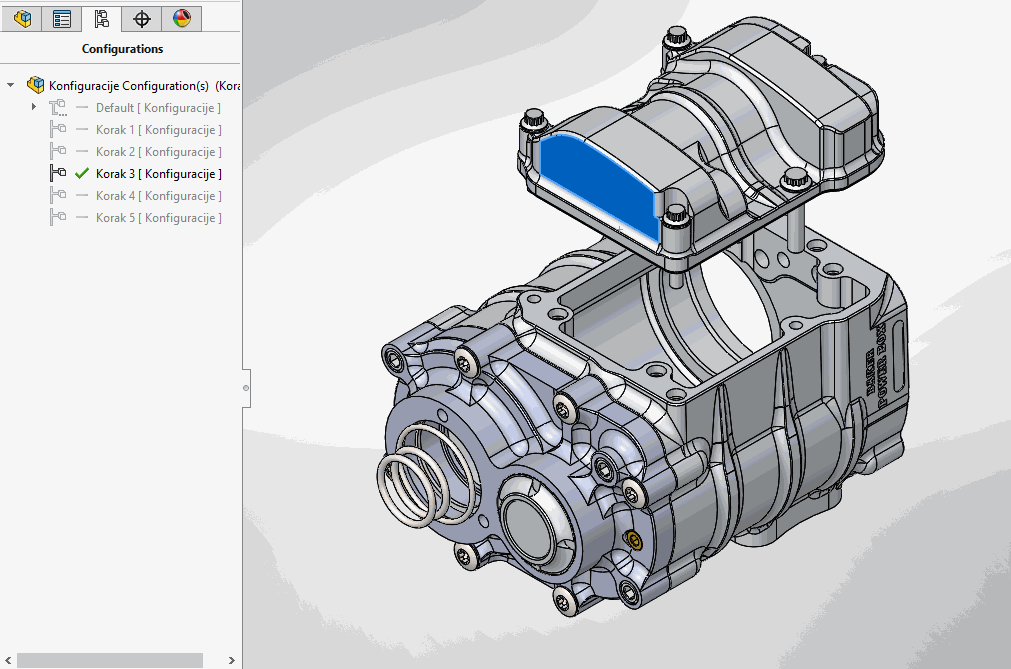Open the DisplayManager color ball tab
Viewport: 1011px width, 669px height.
[181, 18]
